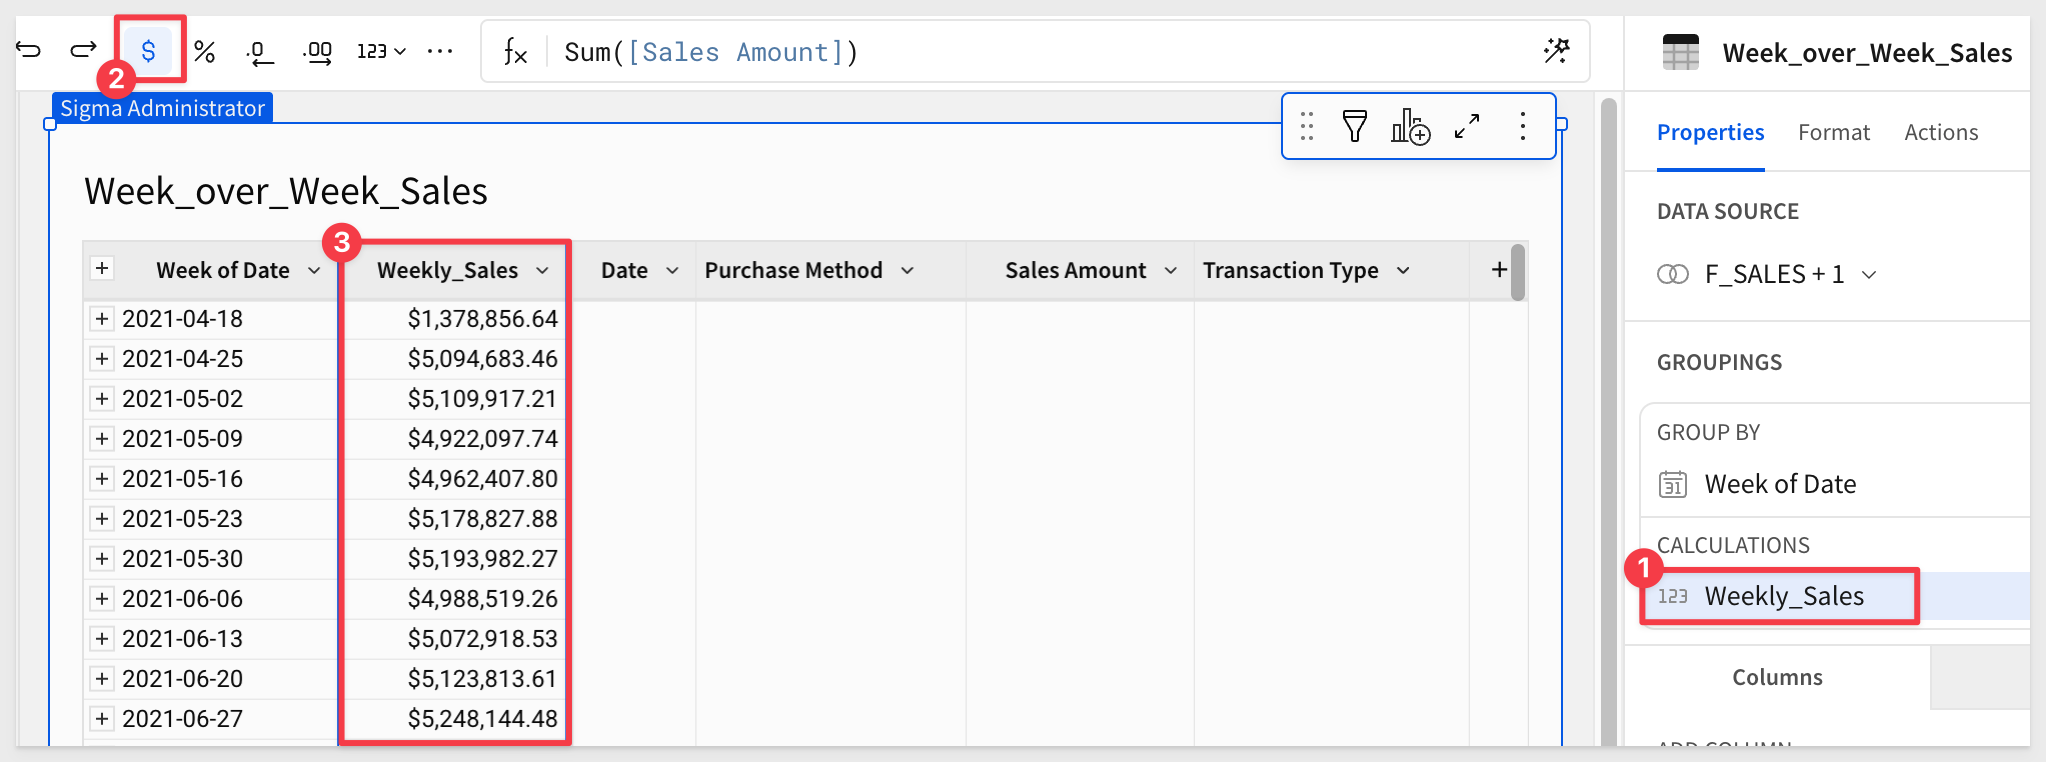Open the number format 123 dropdown

[x=381, y=51]
